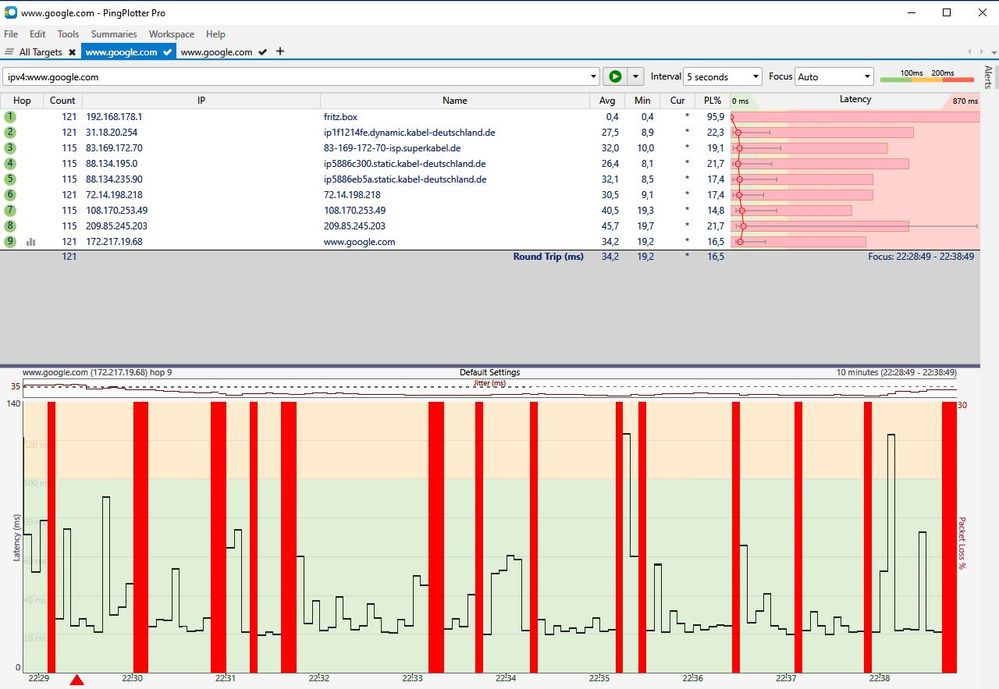Viewport: 999px width, 689px height.
Task: Expand the target address history dropdown
Action: click(593, 76)
